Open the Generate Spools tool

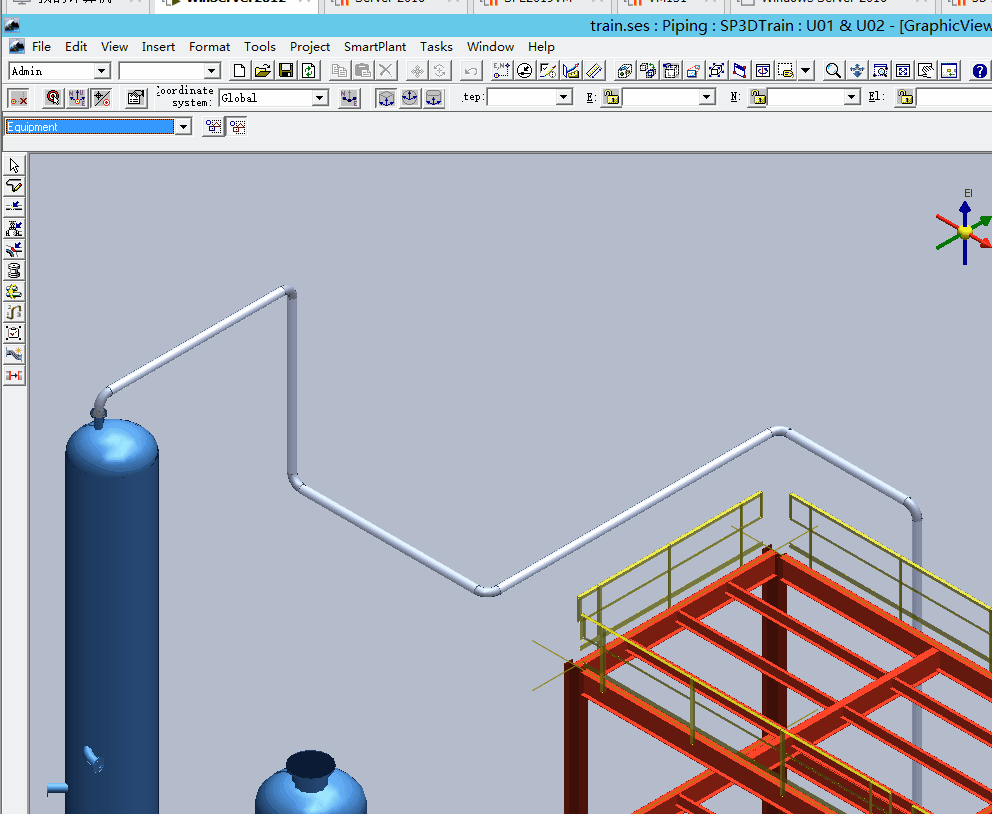click(x=14, y=271)
